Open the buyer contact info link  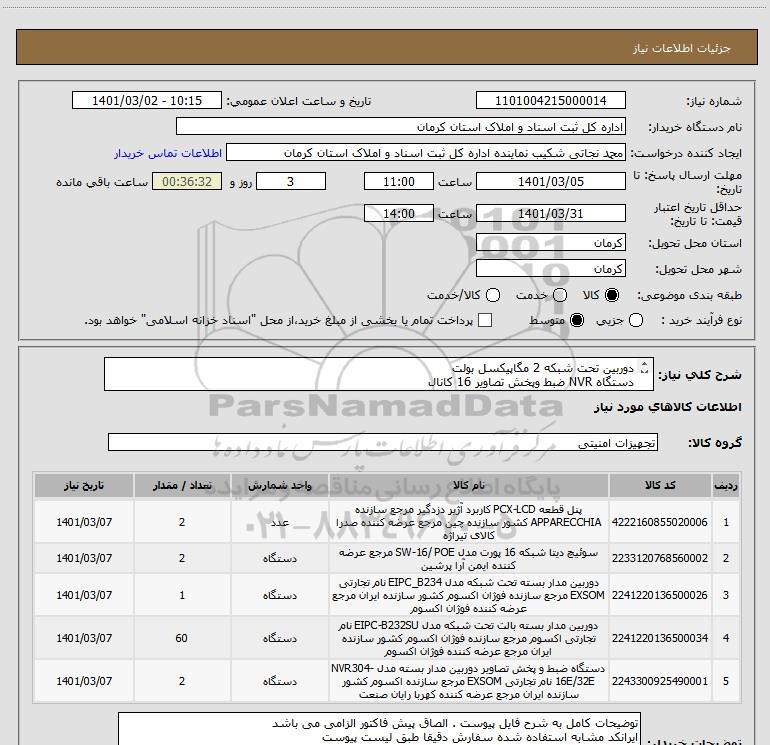(x=168, y=153)
